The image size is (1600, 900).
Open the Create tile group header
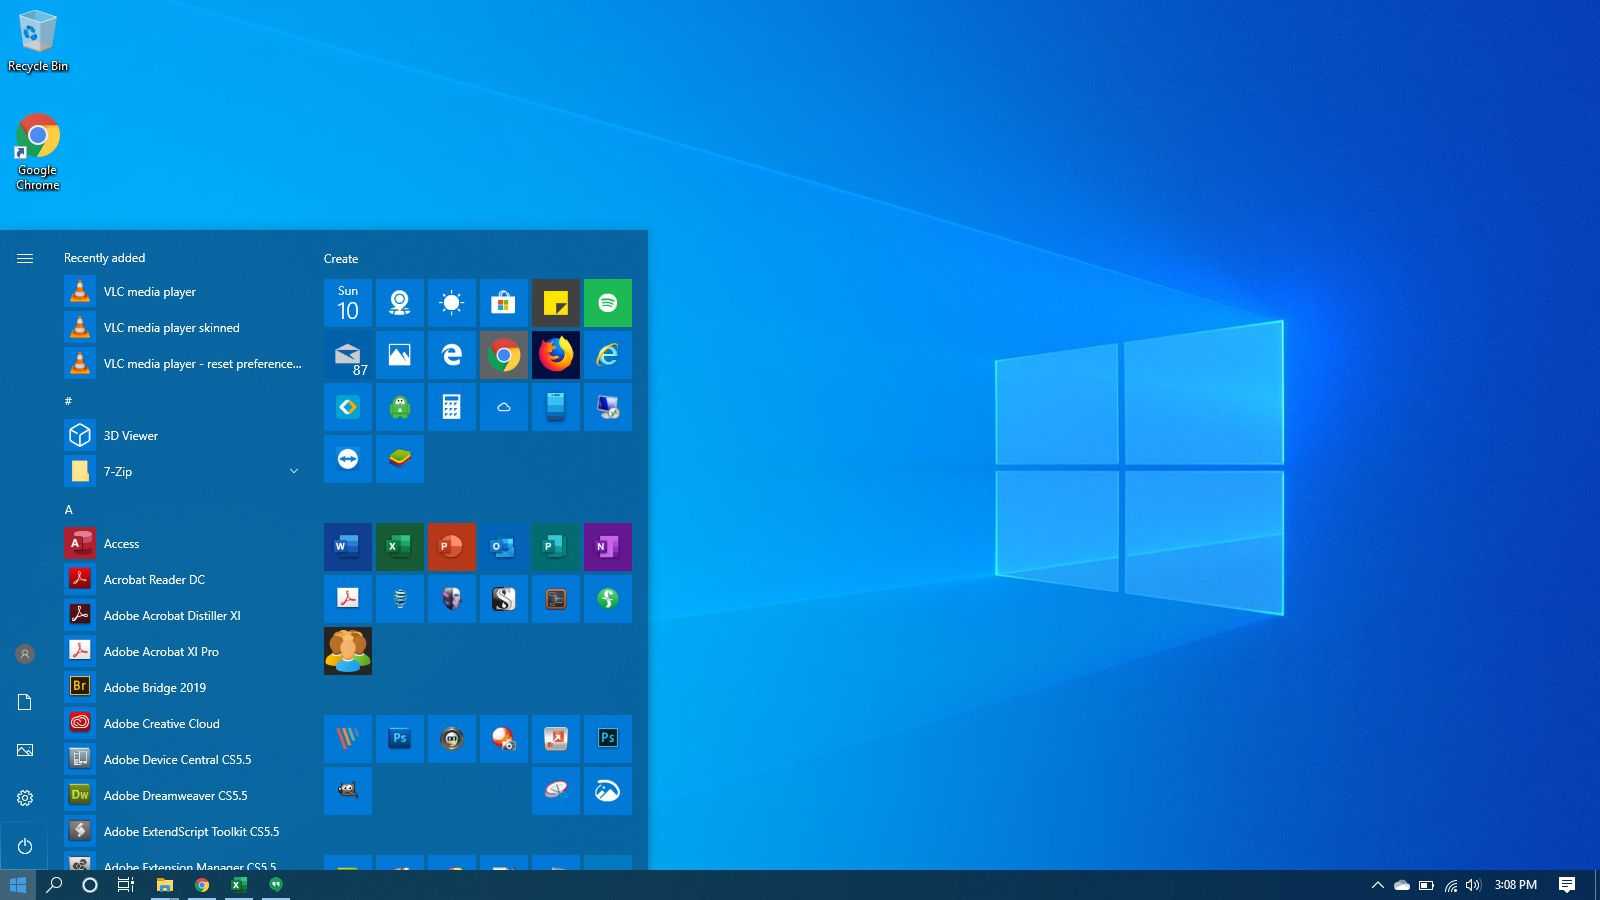coord(341,259)
